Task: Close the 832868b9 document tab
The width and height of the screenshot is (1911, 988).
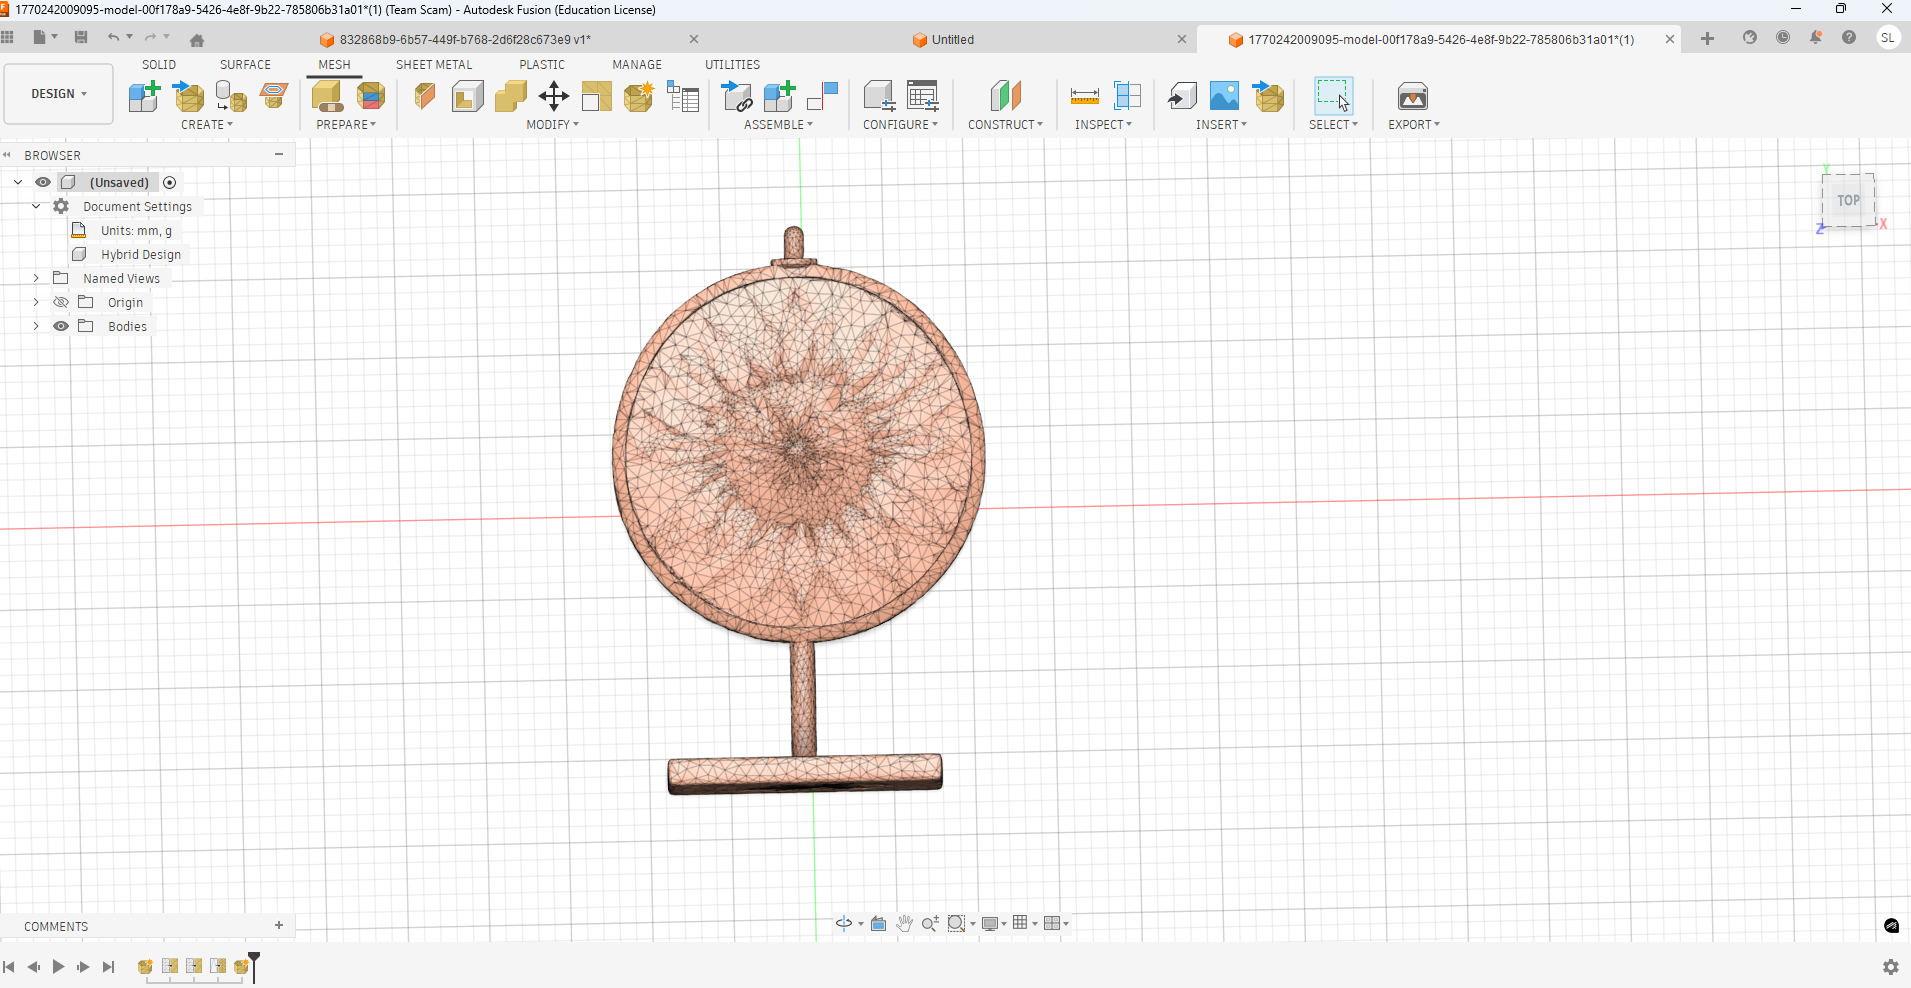Action: click(x=694, y=39)
